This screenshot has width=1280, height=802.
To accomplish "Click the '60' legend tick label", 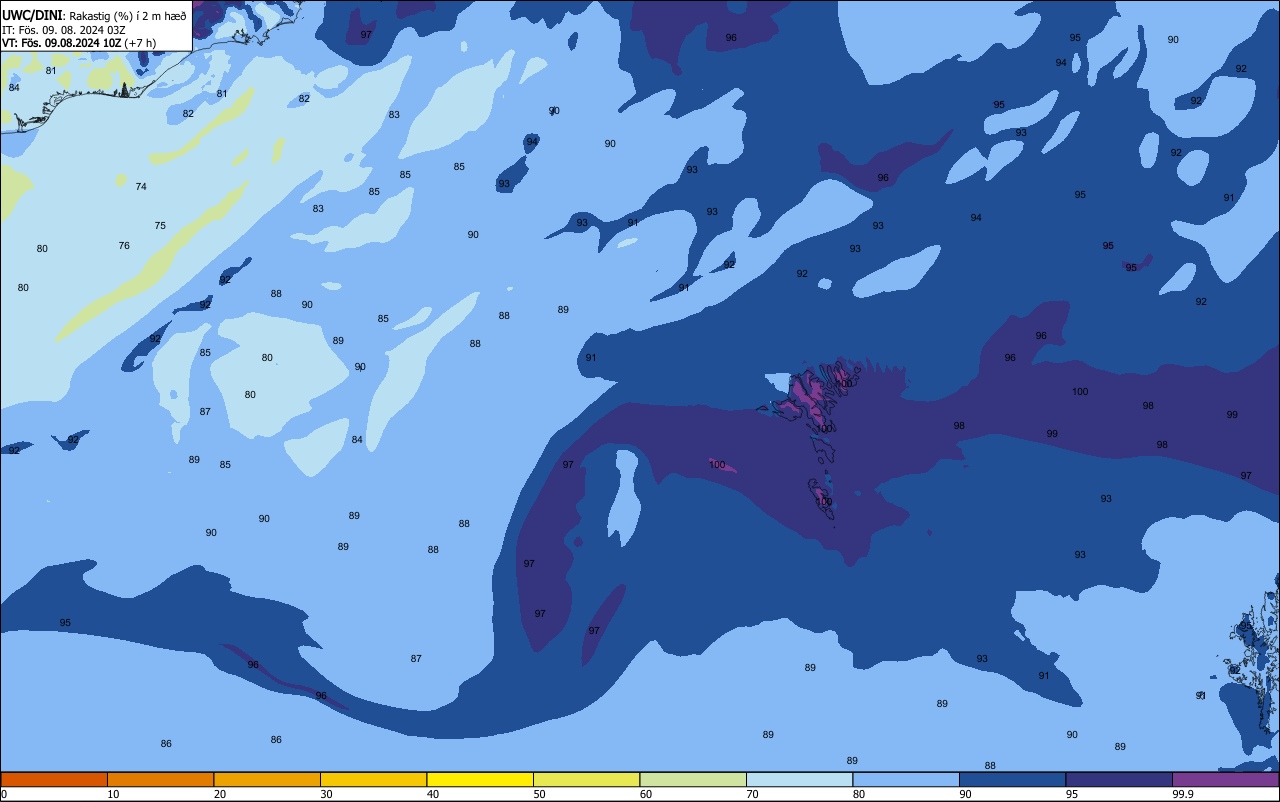I will pos(646,794).
